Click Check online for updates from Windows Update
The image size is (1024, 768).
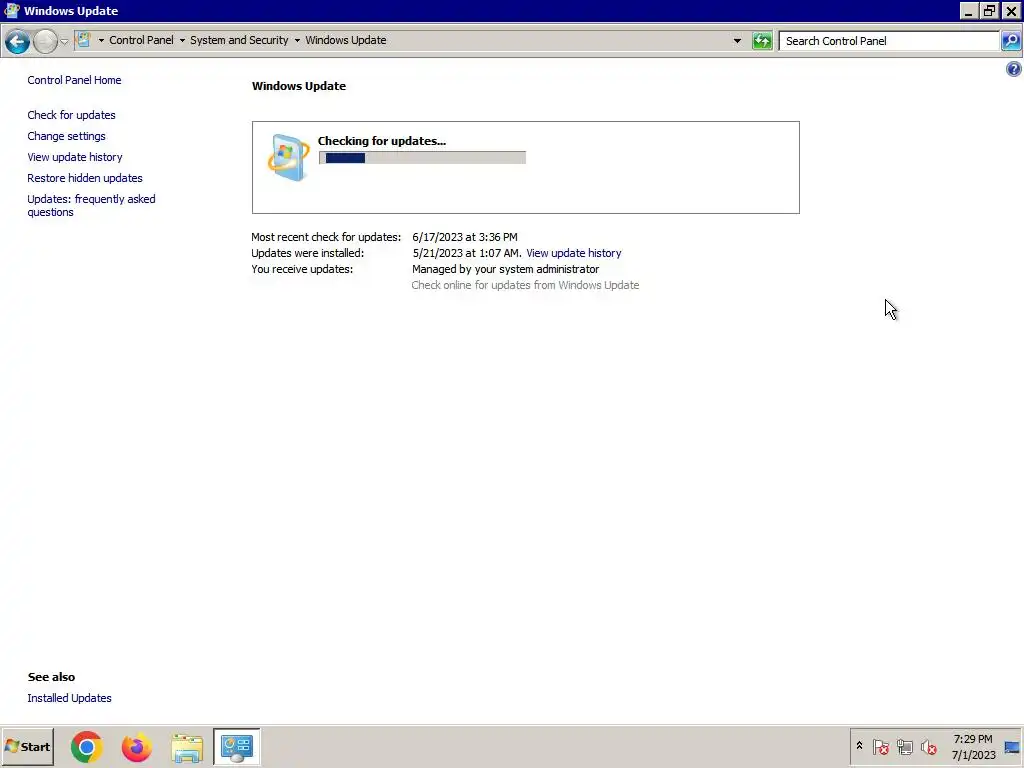point(525,285)
